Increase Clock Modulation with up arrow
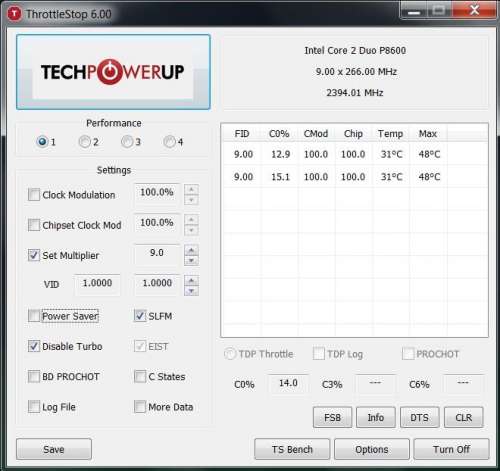 [191, 190]
